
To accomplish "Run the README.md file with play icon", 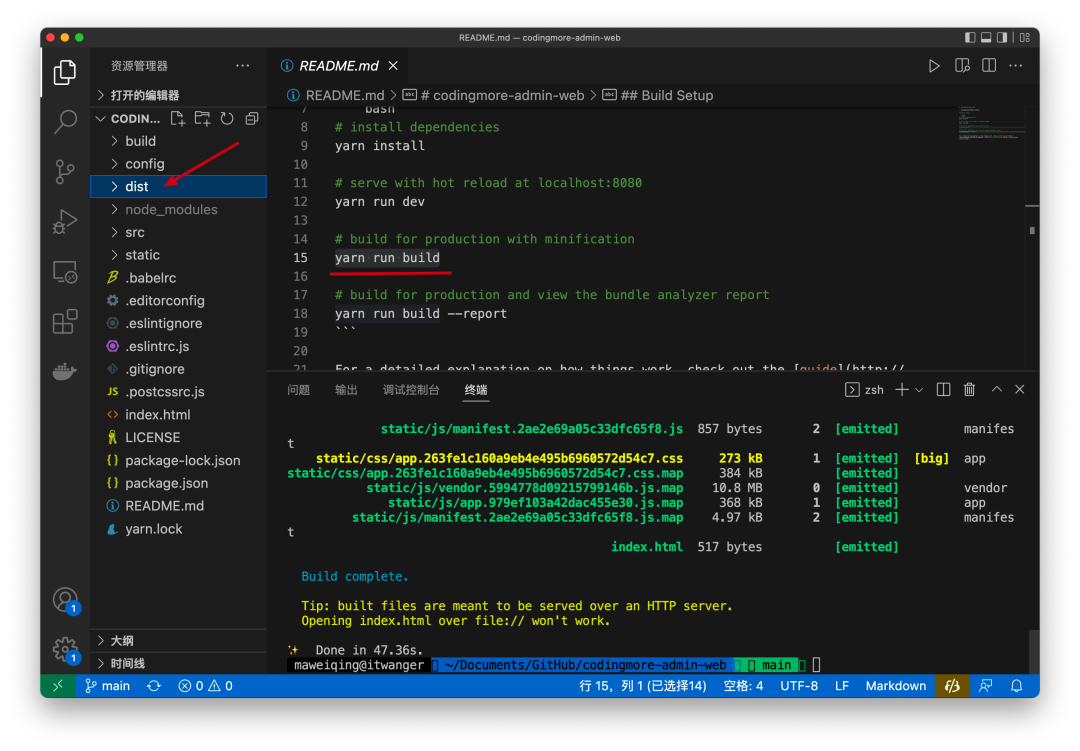I will 934,65.
